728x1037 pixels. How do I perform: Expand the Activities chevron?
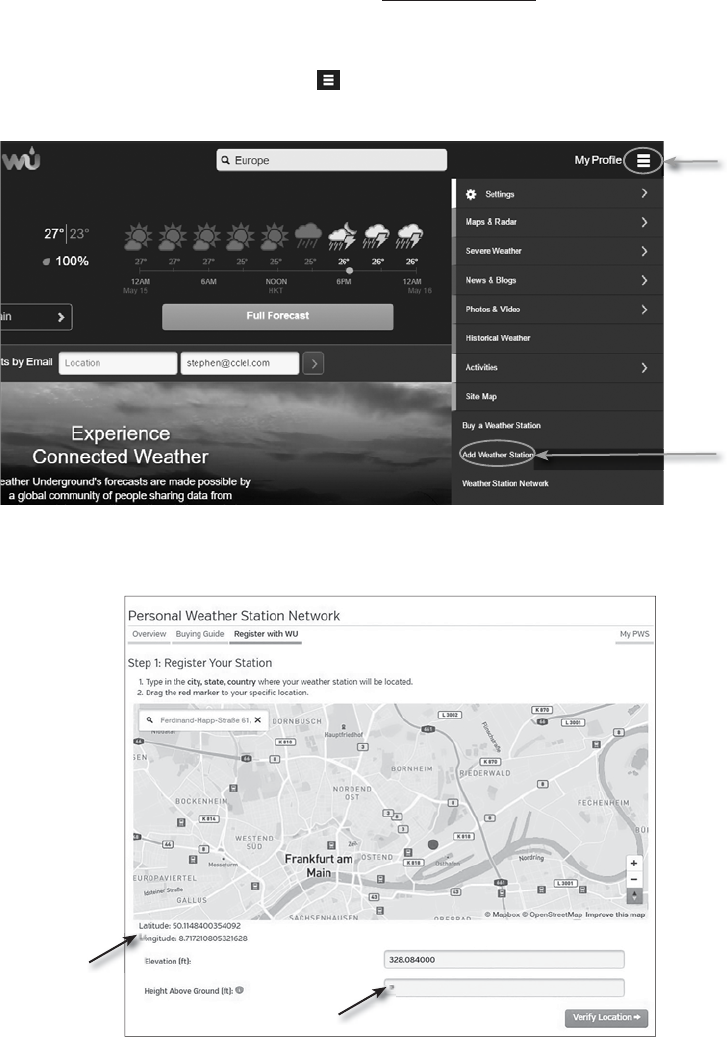pyautogui.click(x=644, y=368)
